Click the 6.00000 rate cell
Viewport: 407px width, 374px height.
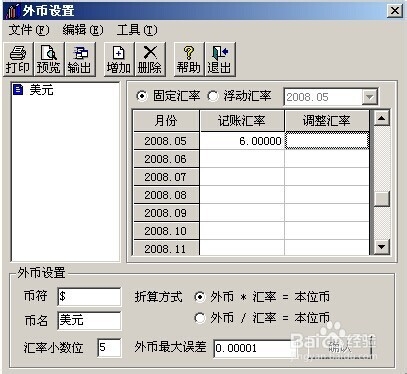click(x=242, y=141)
